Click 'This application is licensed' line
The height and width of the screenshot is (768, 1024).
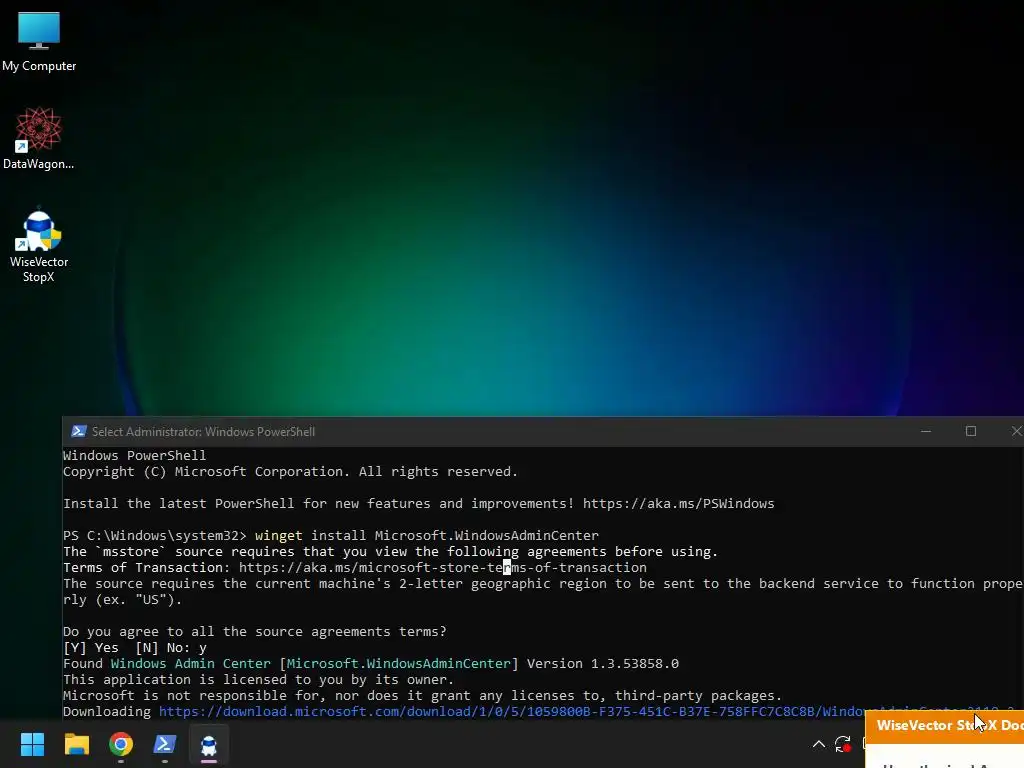pos(258,679)
